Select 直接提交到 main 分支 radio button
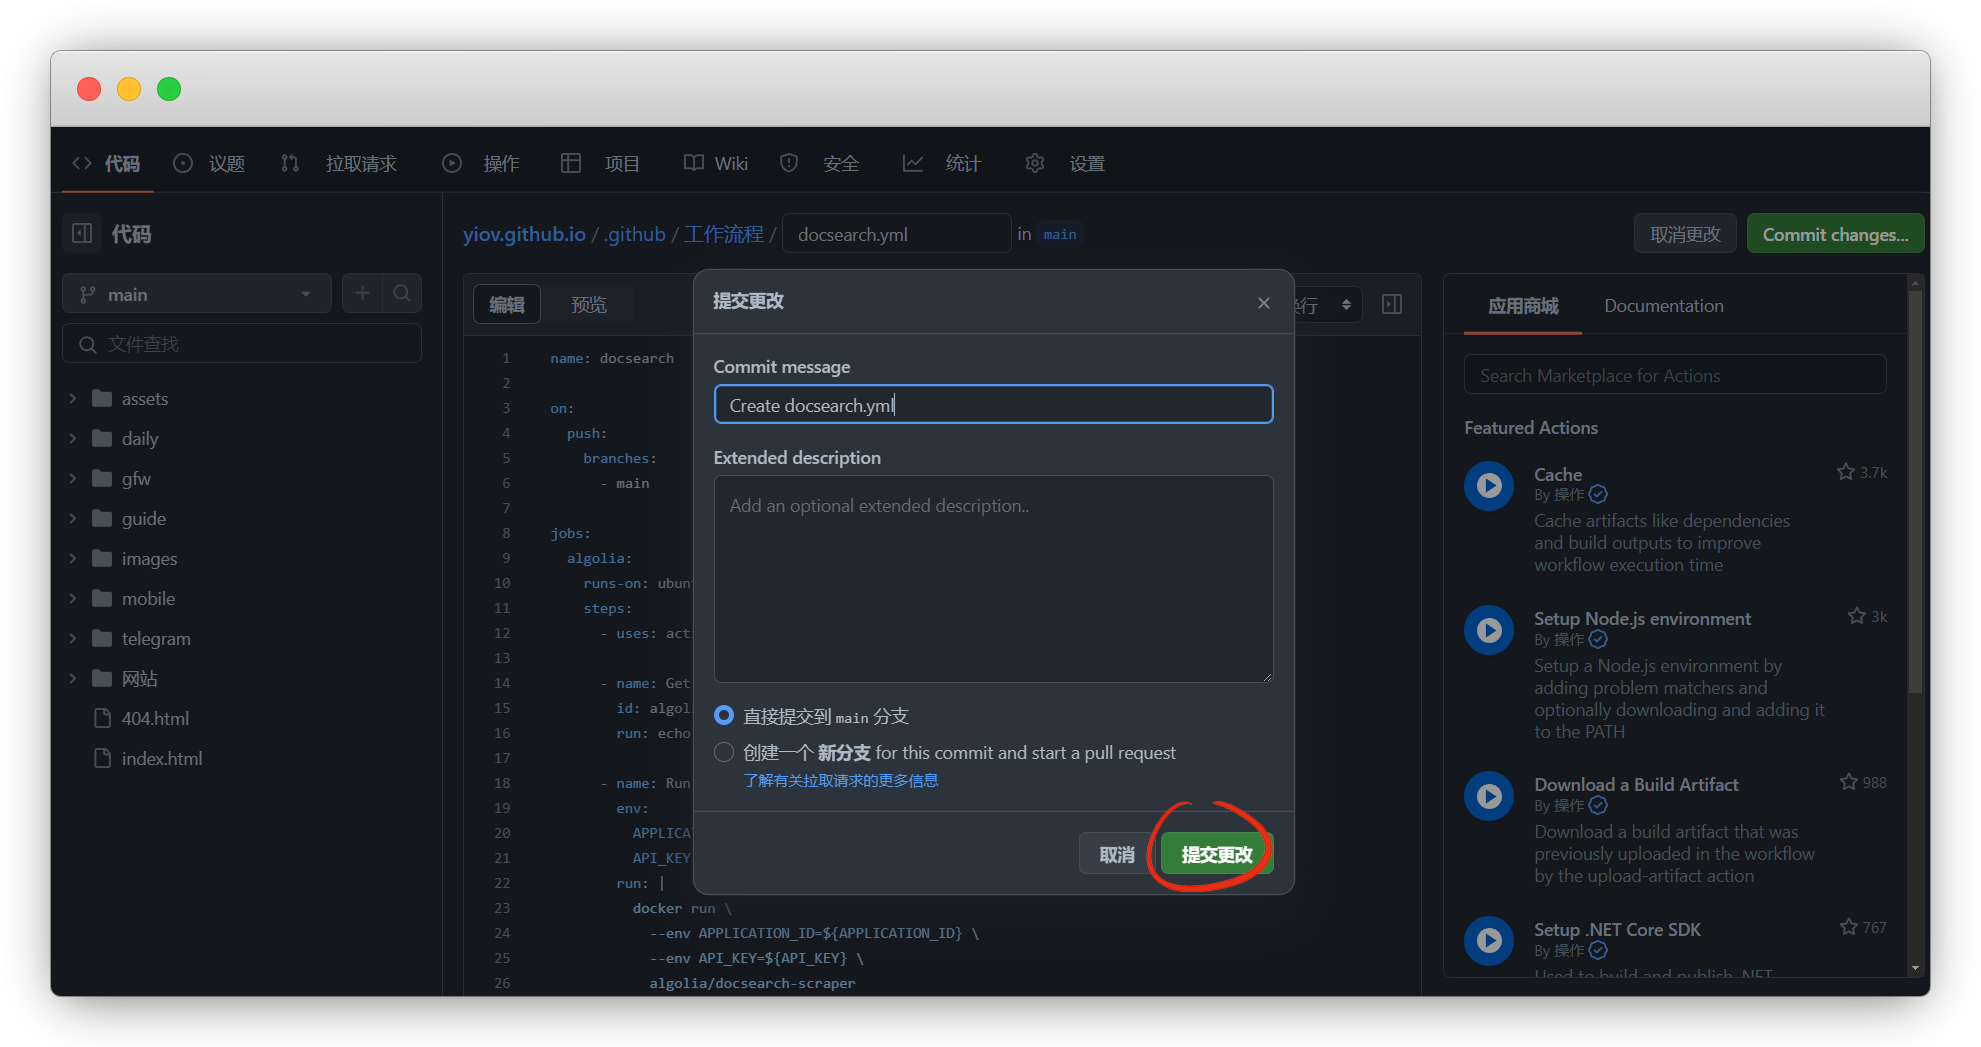The width and height of the screenshot is (1981, 1047). pyautogui.click(x=723, y=715)
